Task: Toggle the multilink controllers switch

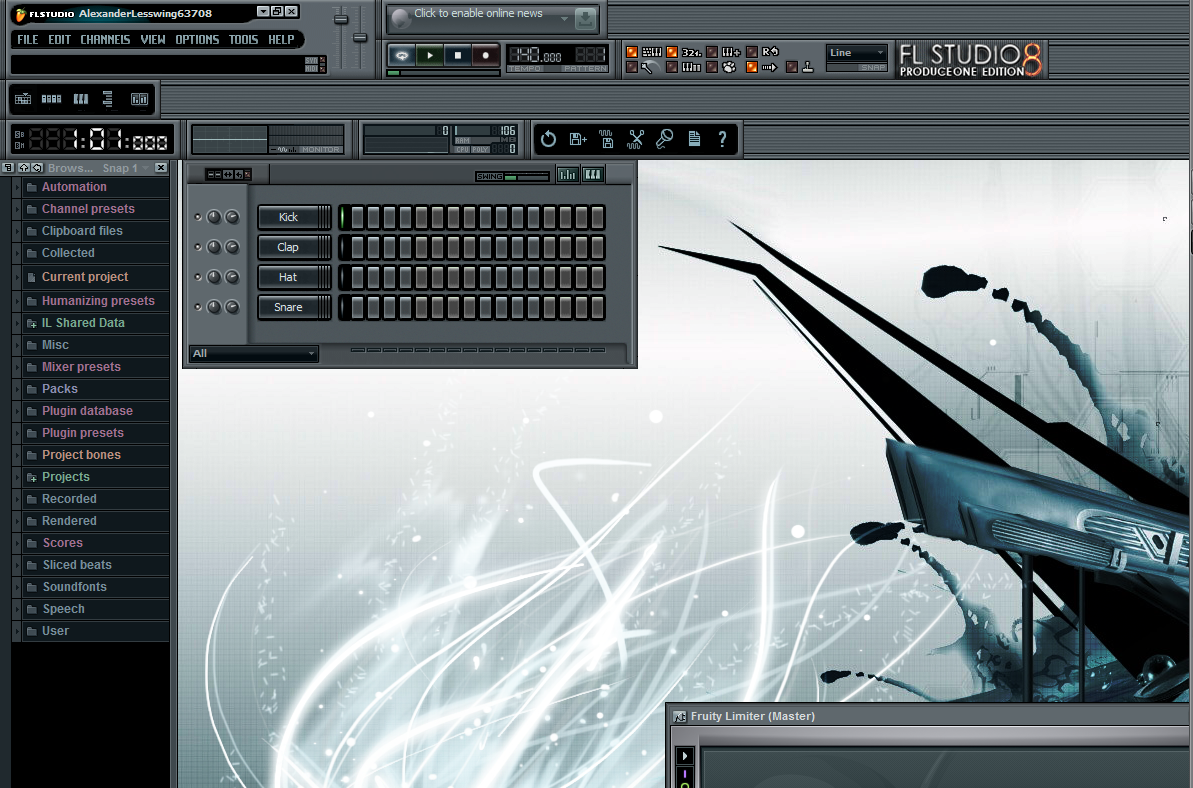Action: (x=792, y=67)
